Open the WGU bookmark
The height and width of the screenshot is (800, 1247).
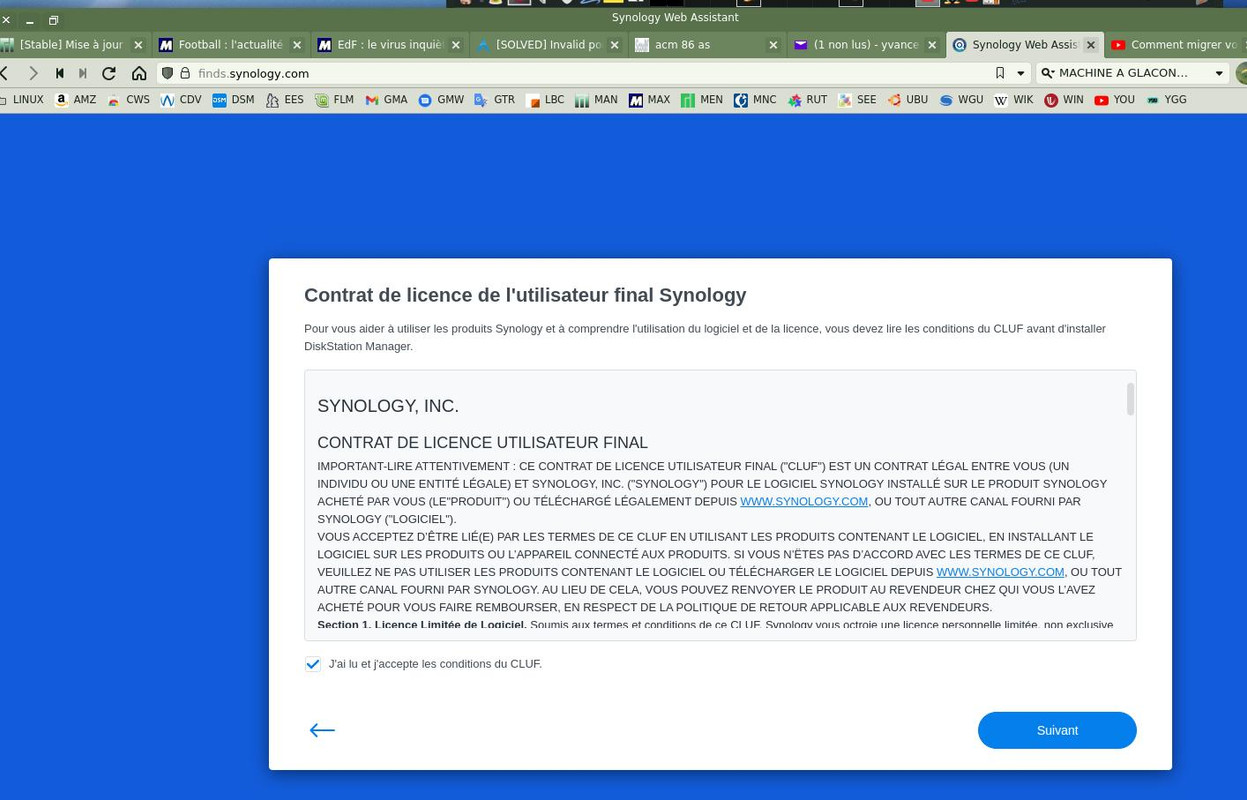[x=960, y=100]
